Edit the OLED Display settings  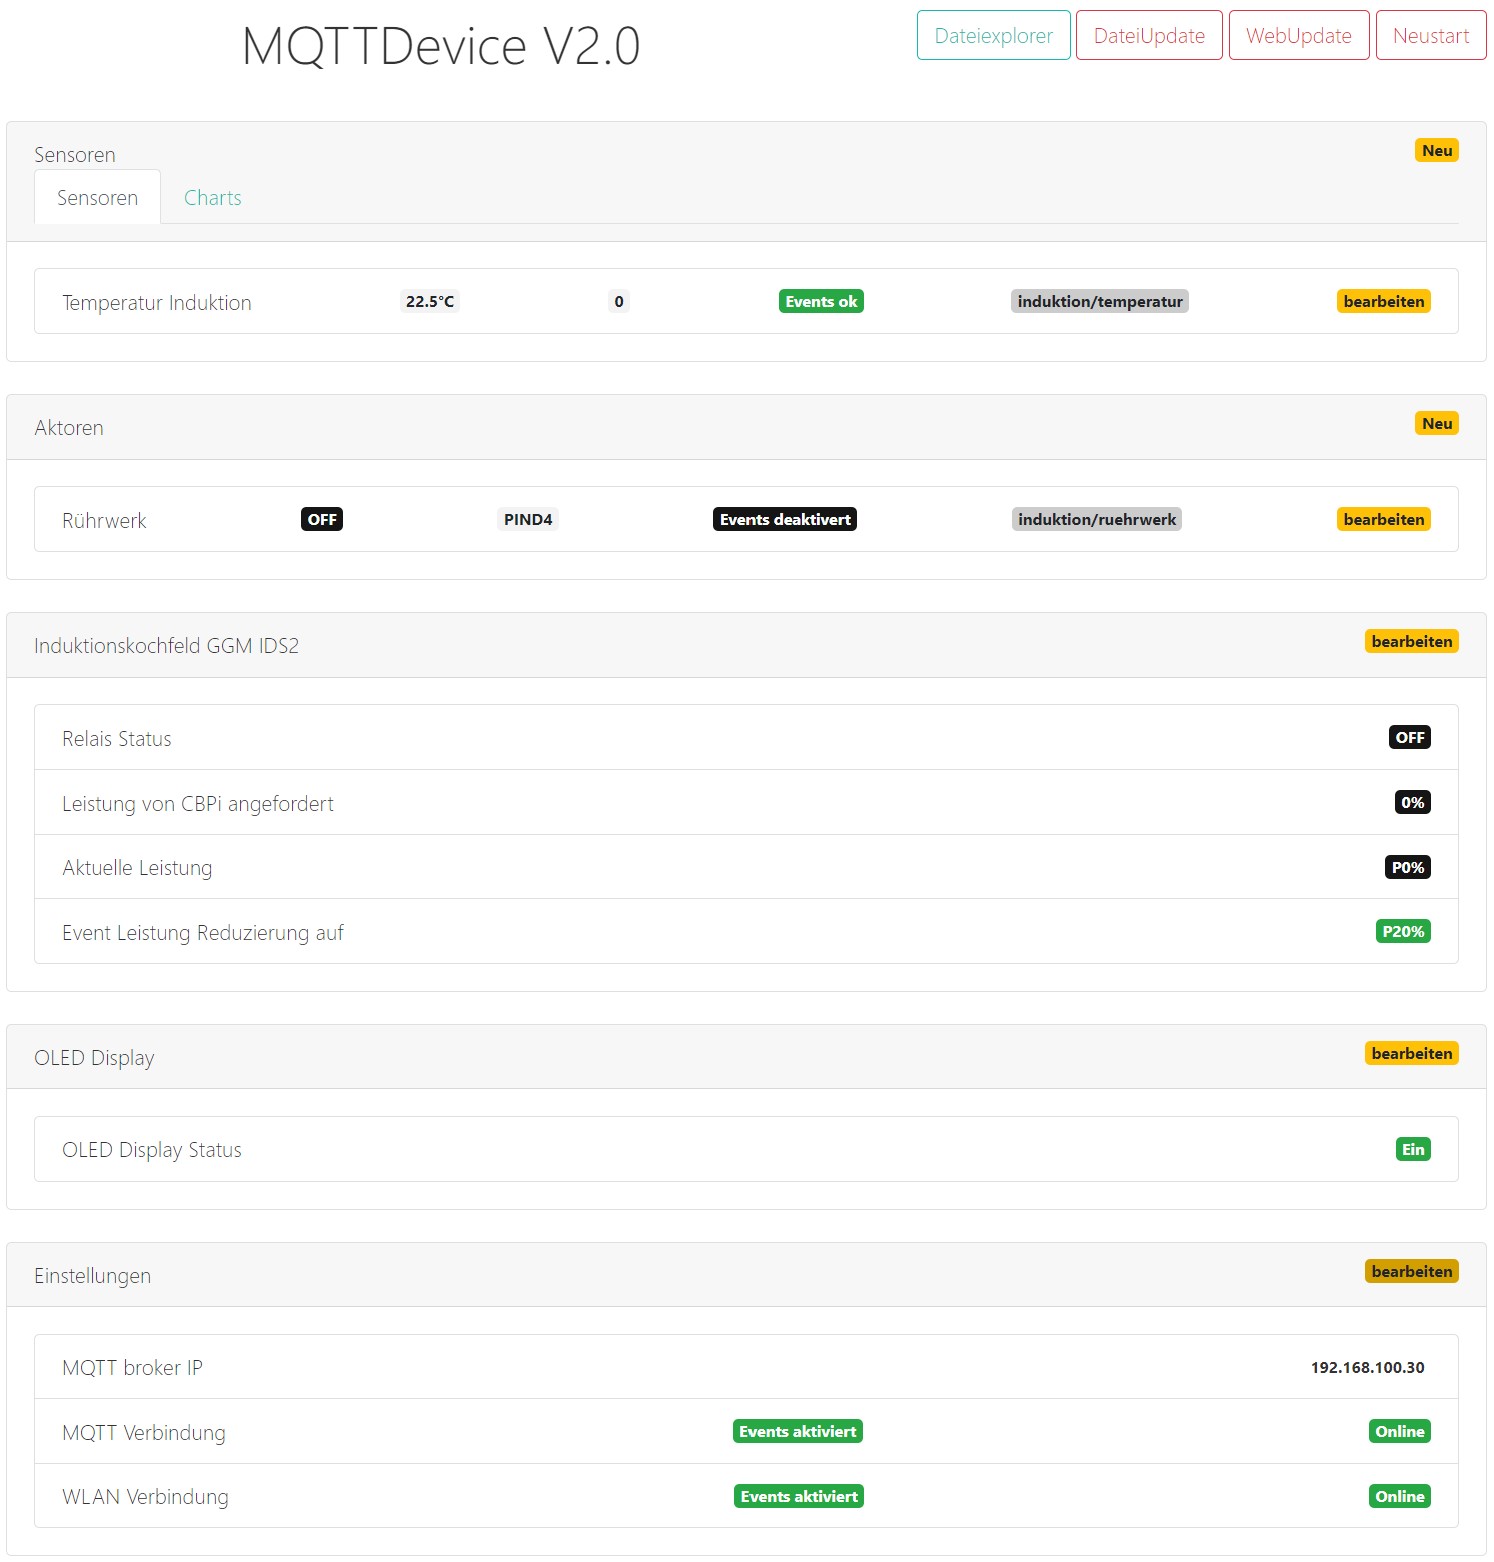coord(1411,1054)
